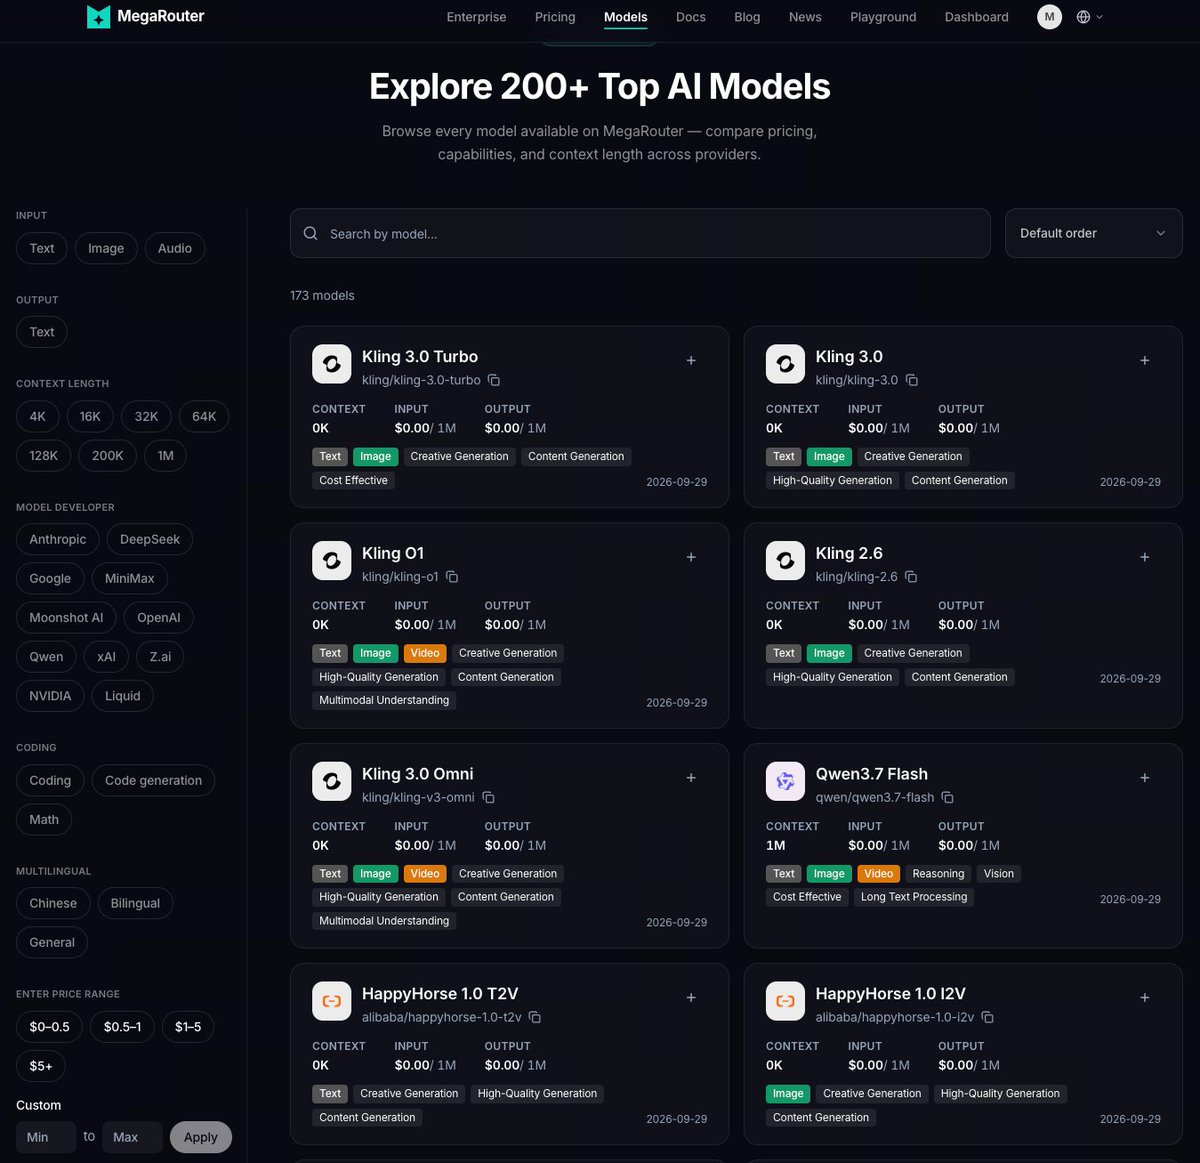This screenshot has height=1163, width=1200.
Task: Filter models by Moonshot AI developer
Action: pyautogui.click(x=66, y=617)
